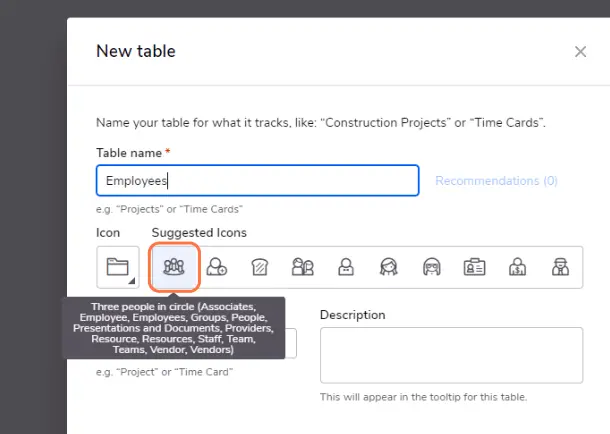Pick the woman with glasses icon
The image size is (610, 434).
pos(432,267)
